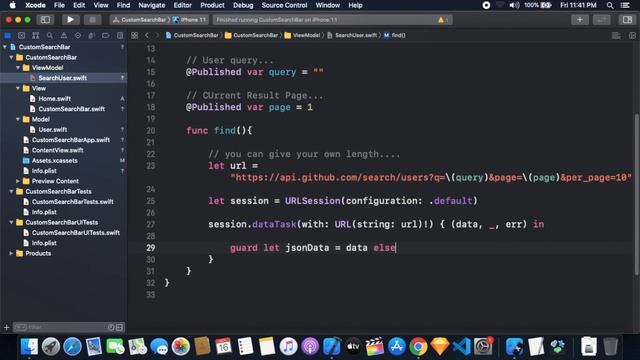Open the Find navigator magnifier
This screenshot has width=640, height=360.
click(50, 36)
